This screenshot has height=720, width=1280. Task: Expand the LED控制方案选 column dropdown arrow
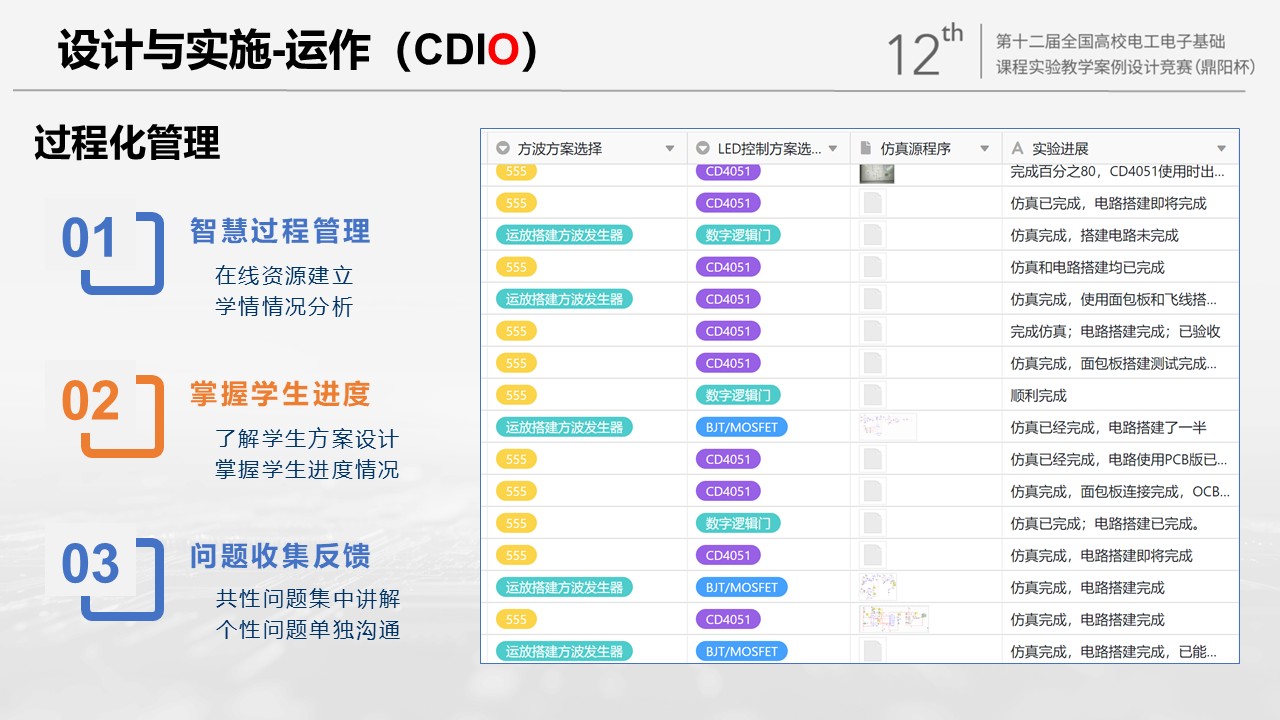(x=833, y=149)
